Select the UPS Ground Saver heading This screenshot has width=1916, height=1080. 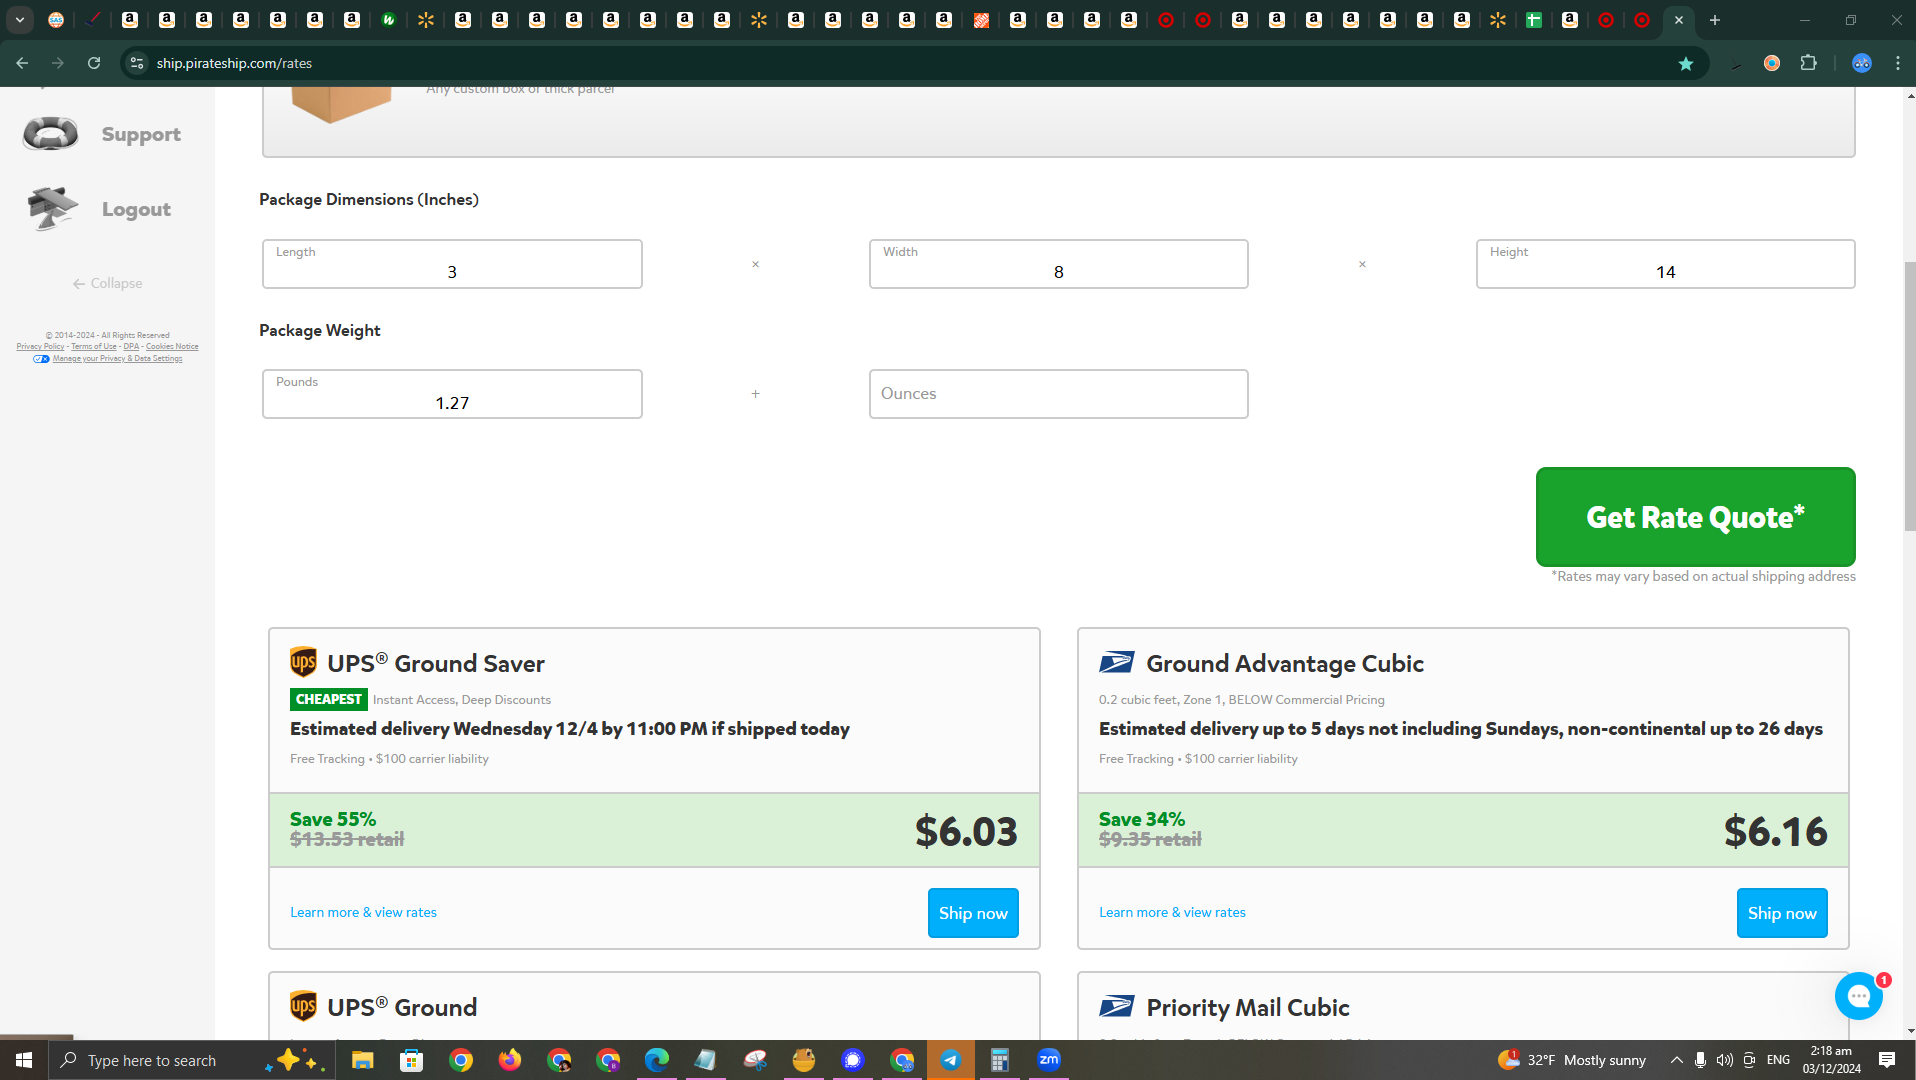[436, 663]
